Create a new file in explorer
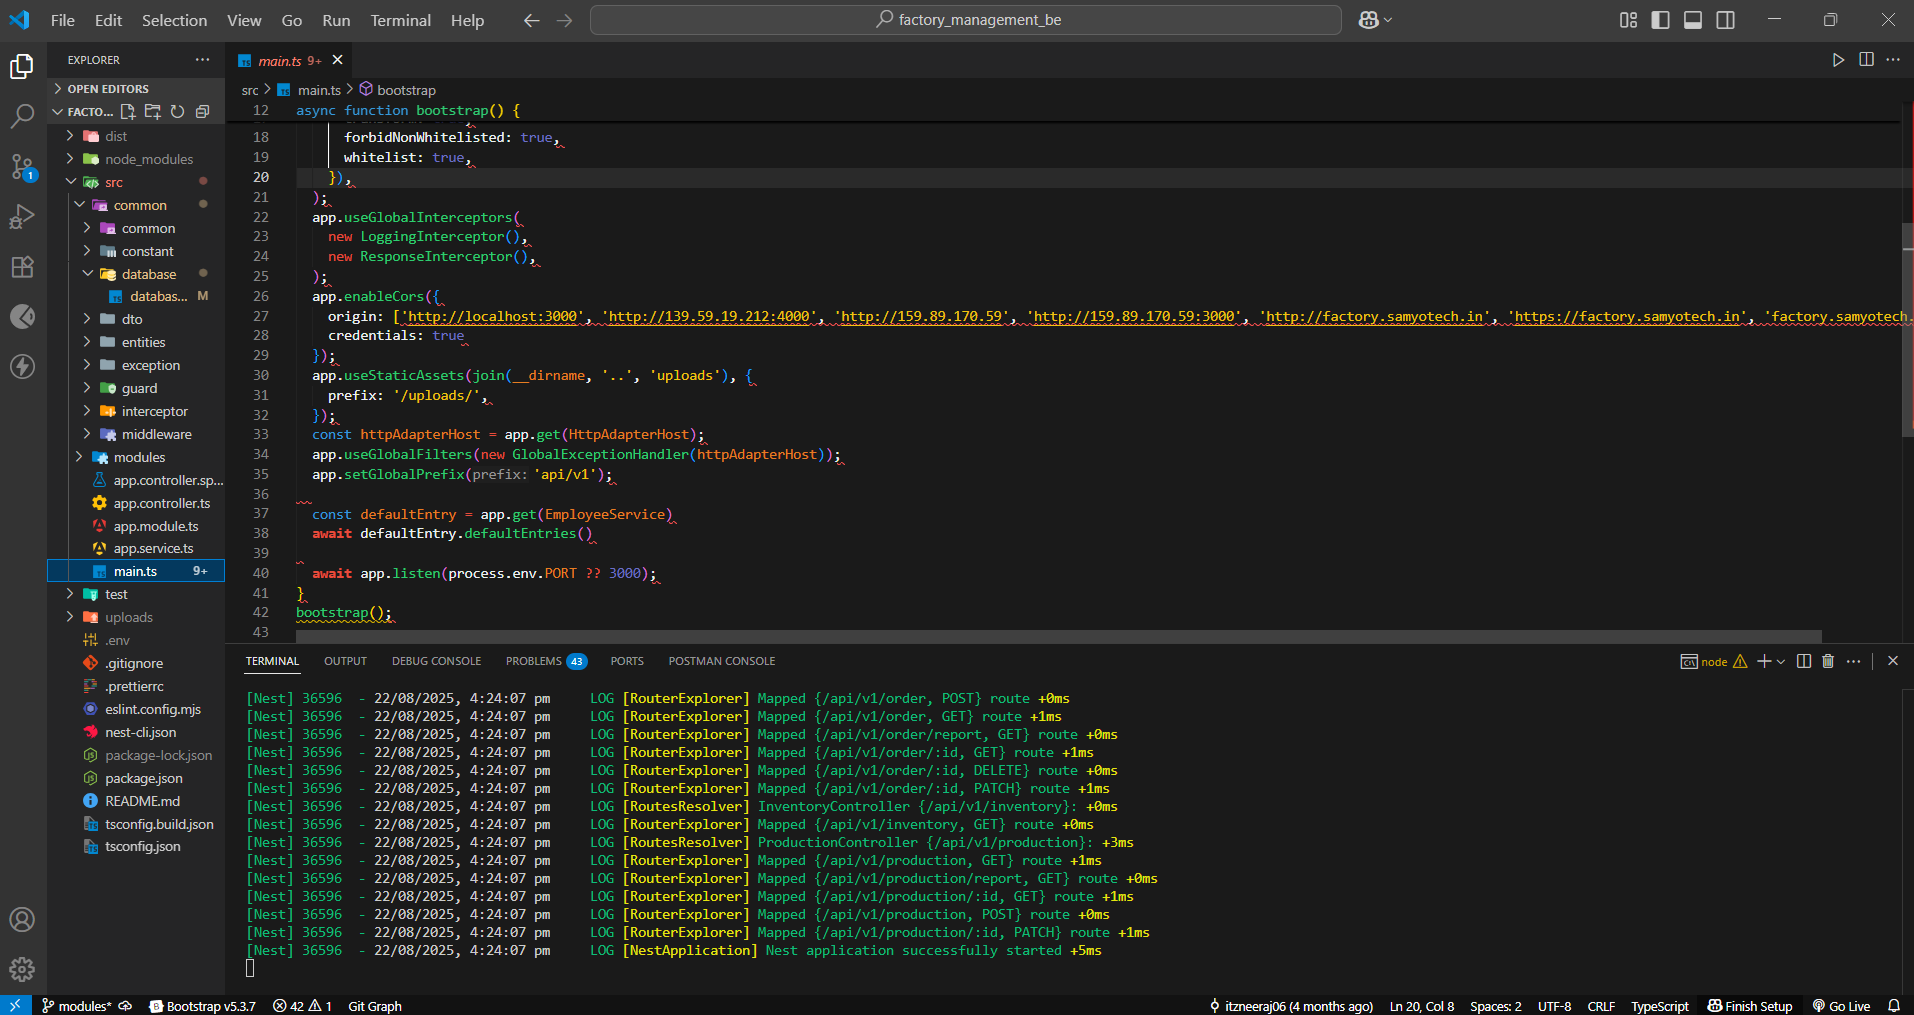 pyautogui.click(x=128, y=112)
